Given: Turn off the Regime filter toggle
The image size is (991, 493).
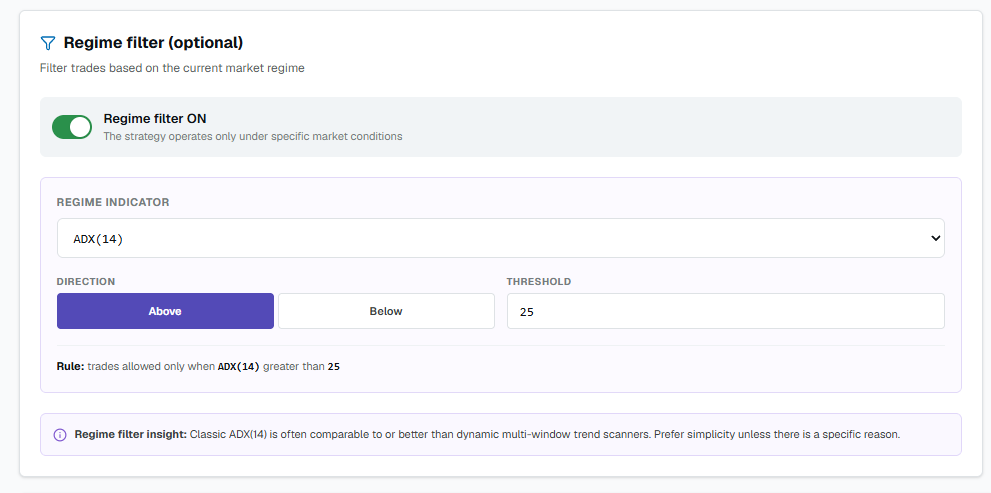Looking at the screenshot, I should click(x=72, y=127).
